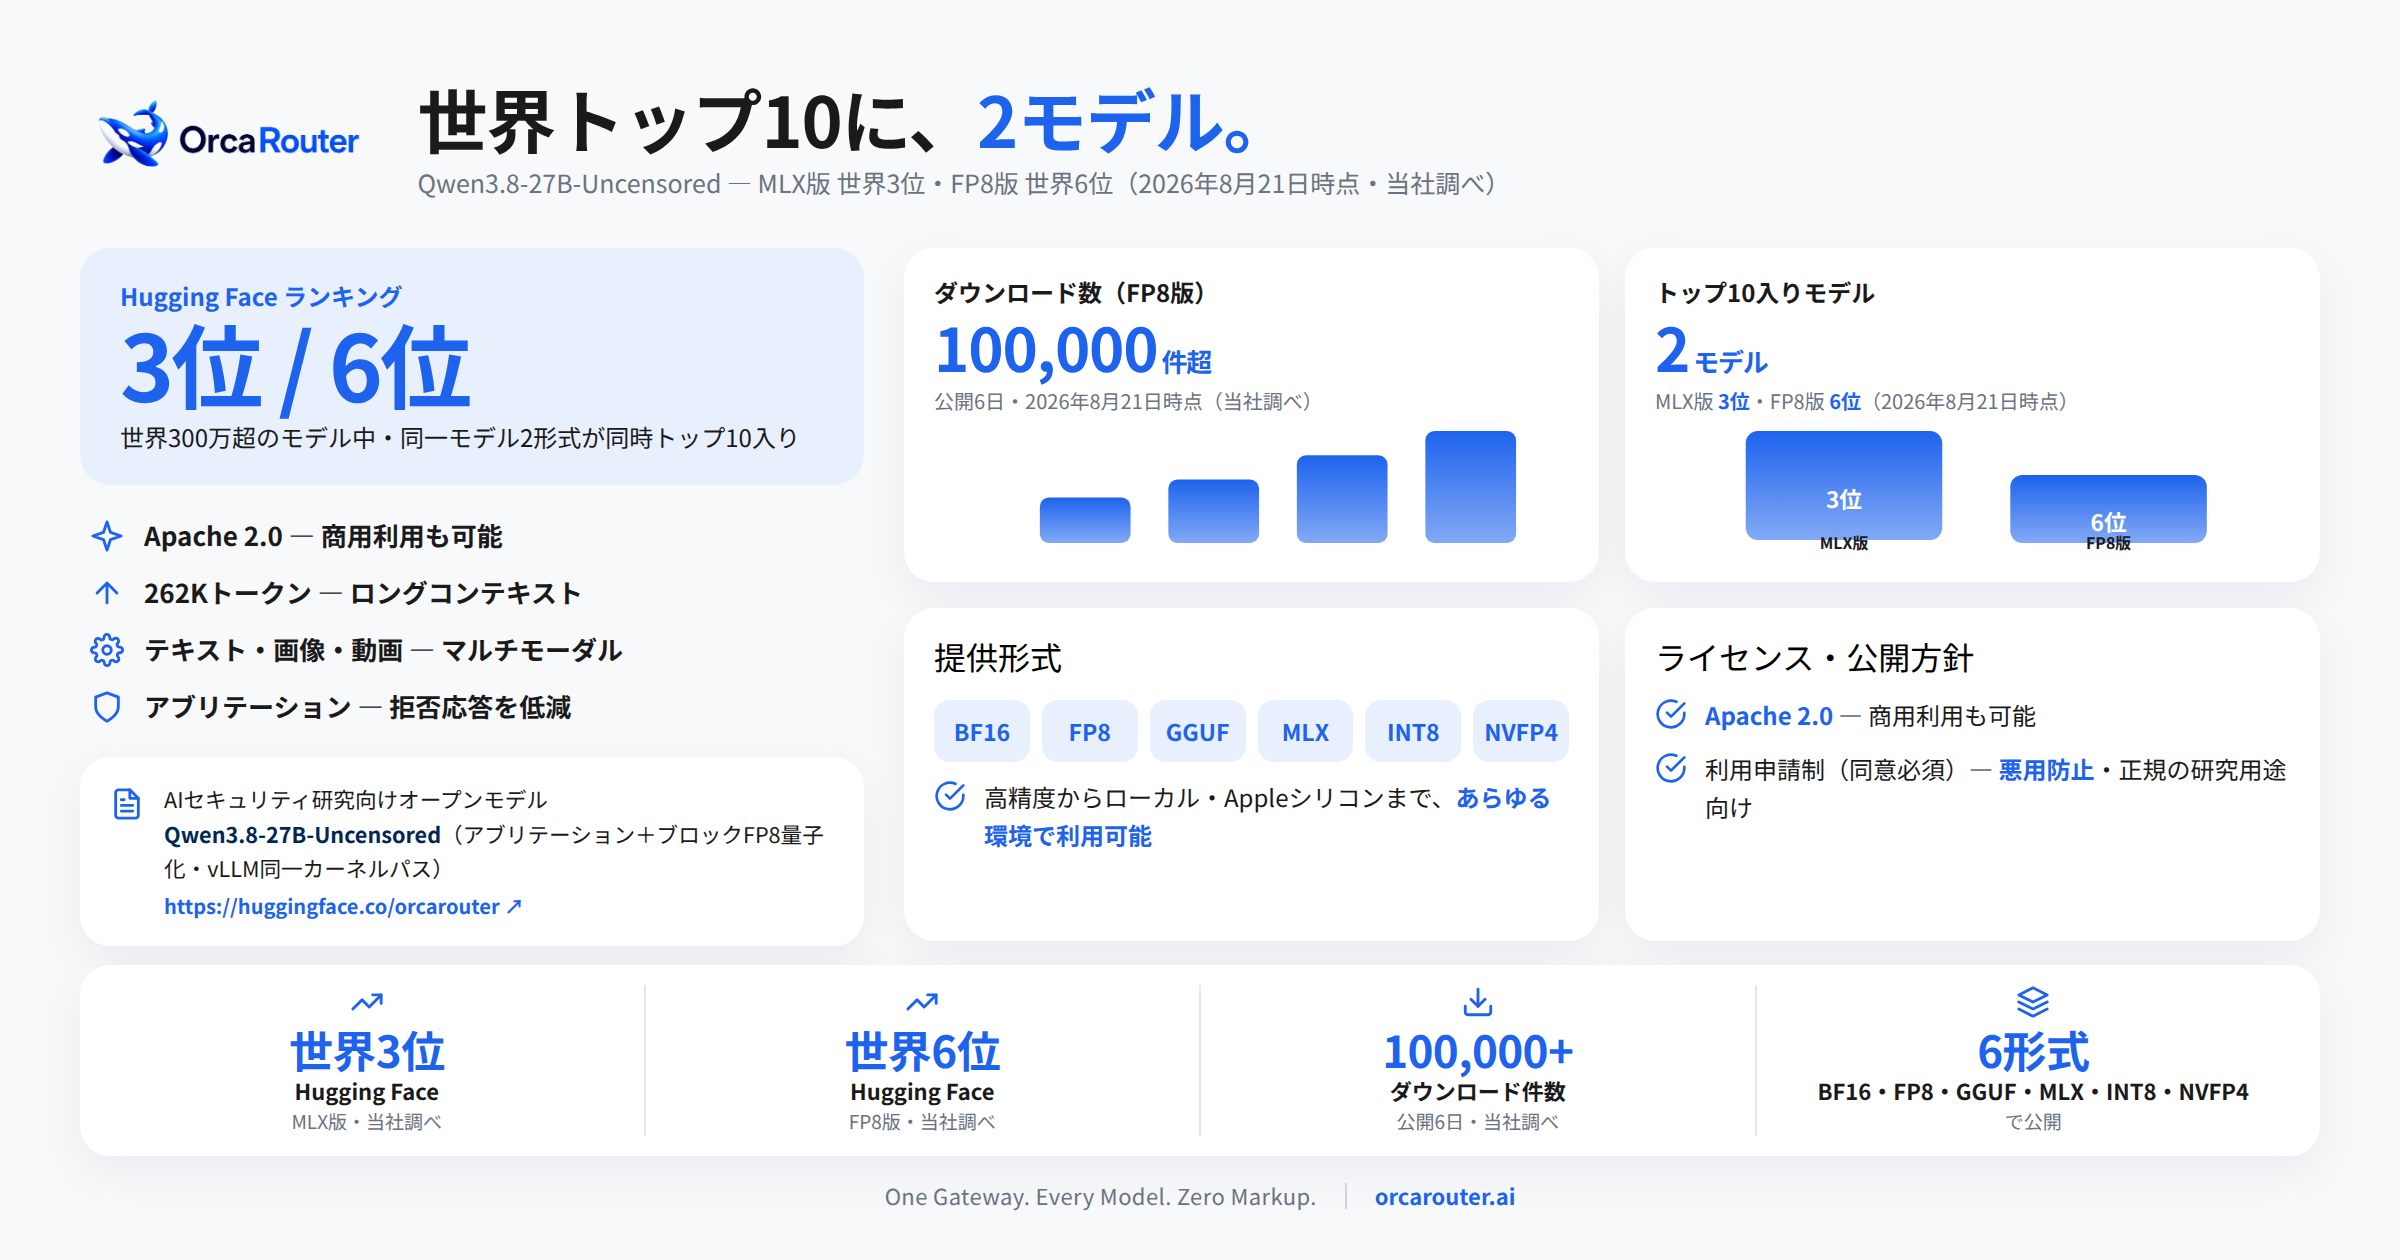Click the ライセンス・公開方針 heading
Screen dimensions: 2400x1260
pyautogui.click(x=1814, y=658)
